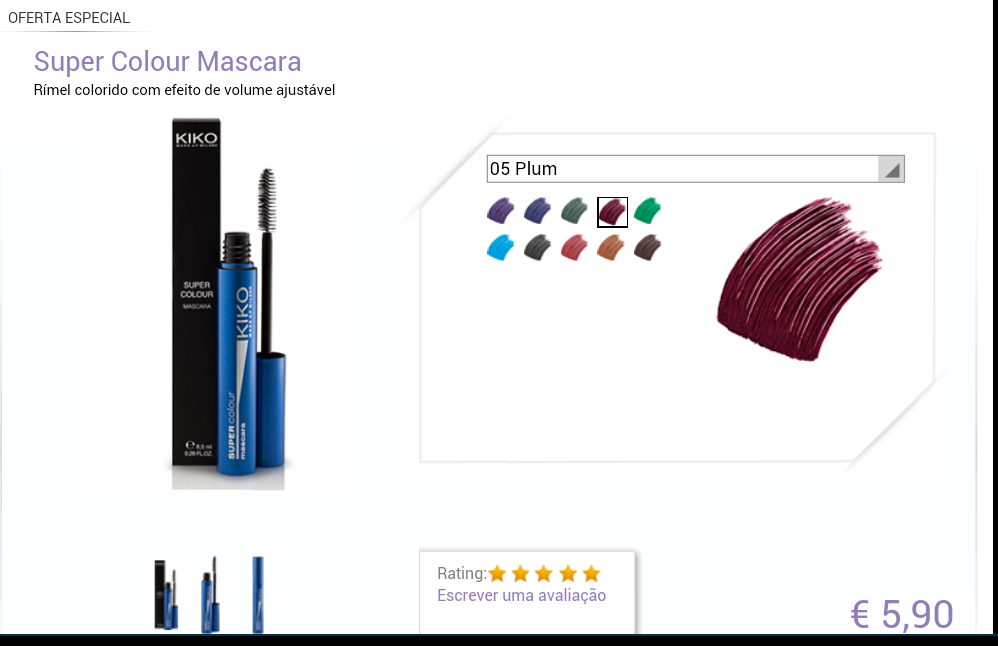Select the highlighted plum colour swatch
Image resolution: width=998 pixels, height=646 pixels.
[x=612, y=212]
